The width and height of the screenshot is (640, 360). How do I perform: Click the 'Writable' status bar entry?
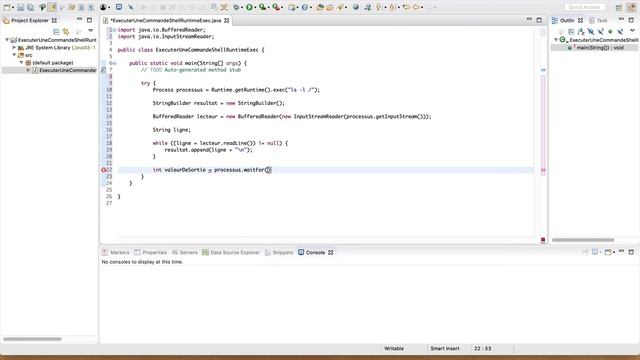click(394, 349)
